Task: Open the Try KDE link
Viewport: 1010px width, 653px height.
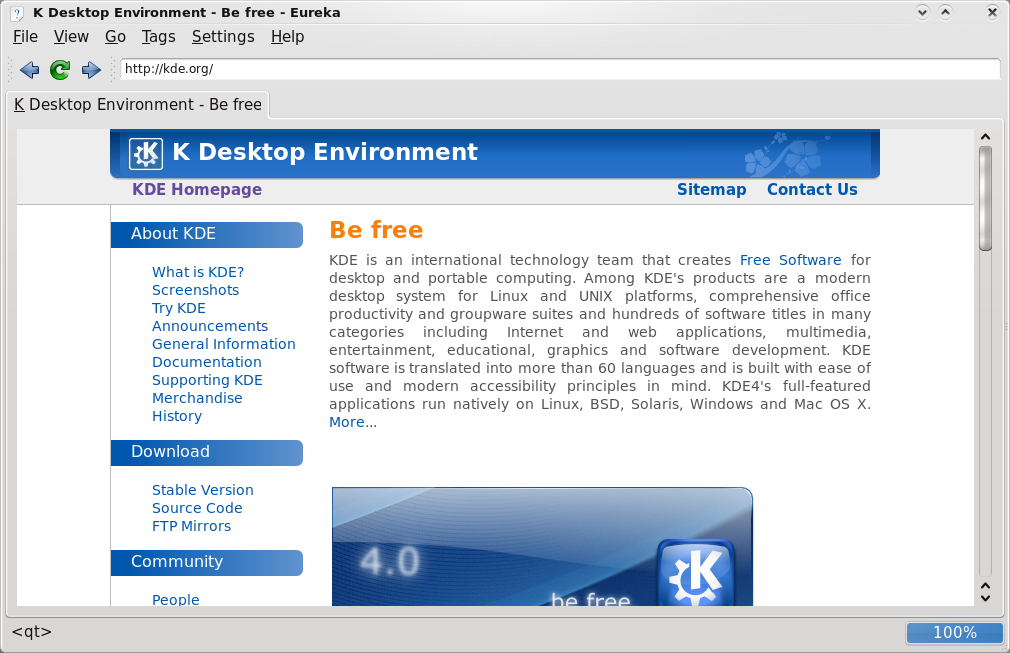Action: tap(178, 308)
